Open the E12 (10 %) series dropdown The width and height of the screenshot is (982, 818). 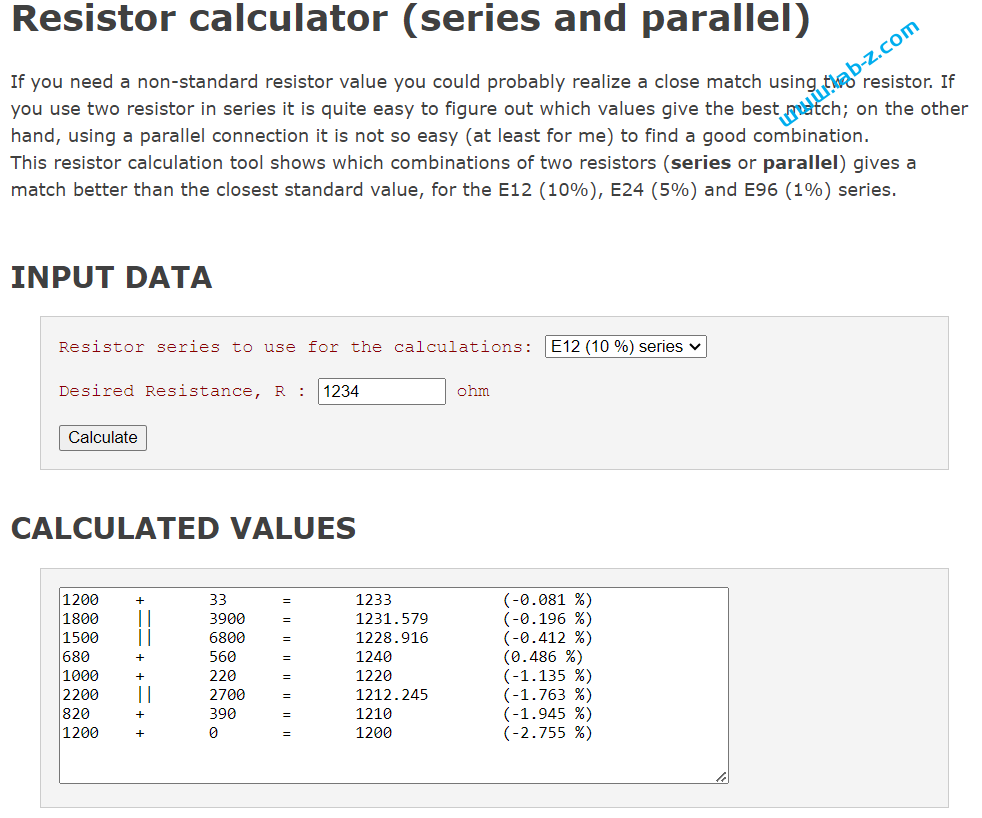click(x=626, y=346)
